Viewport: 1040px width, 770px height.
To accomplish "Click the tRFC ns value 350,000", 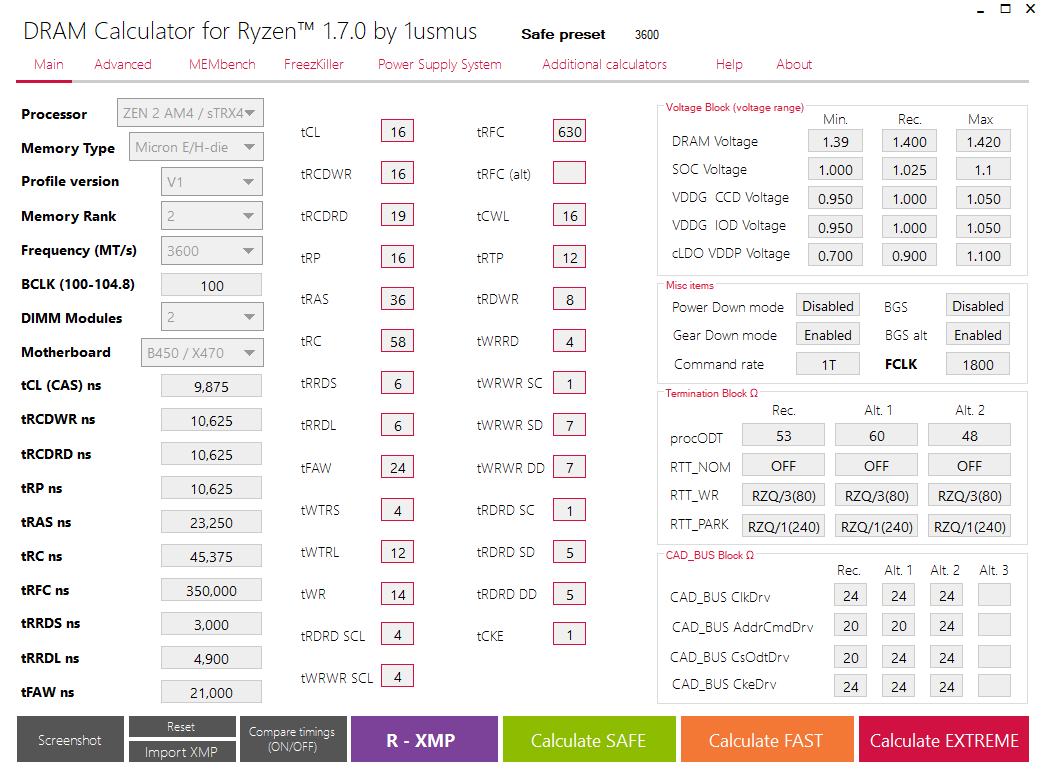I will pos(212,590).
